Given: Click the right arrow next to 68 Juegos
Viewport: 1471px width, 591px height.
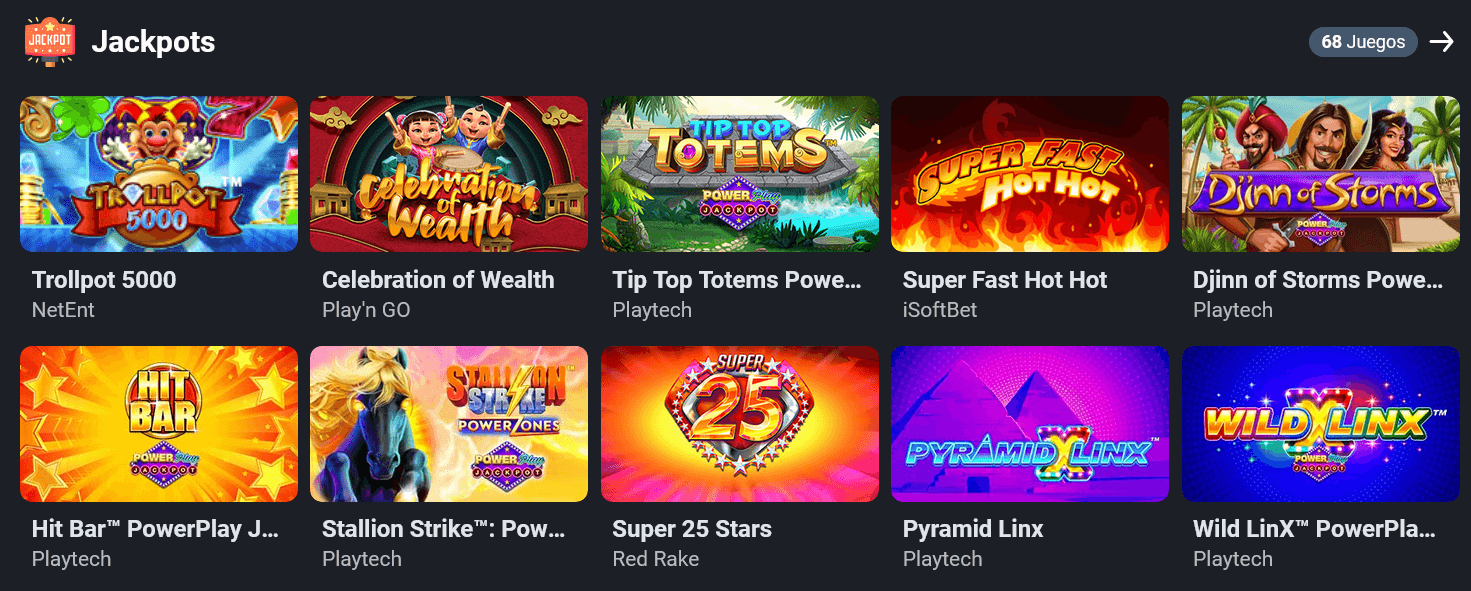Looking at the screenshot, I should click(x=1441, y=41).
